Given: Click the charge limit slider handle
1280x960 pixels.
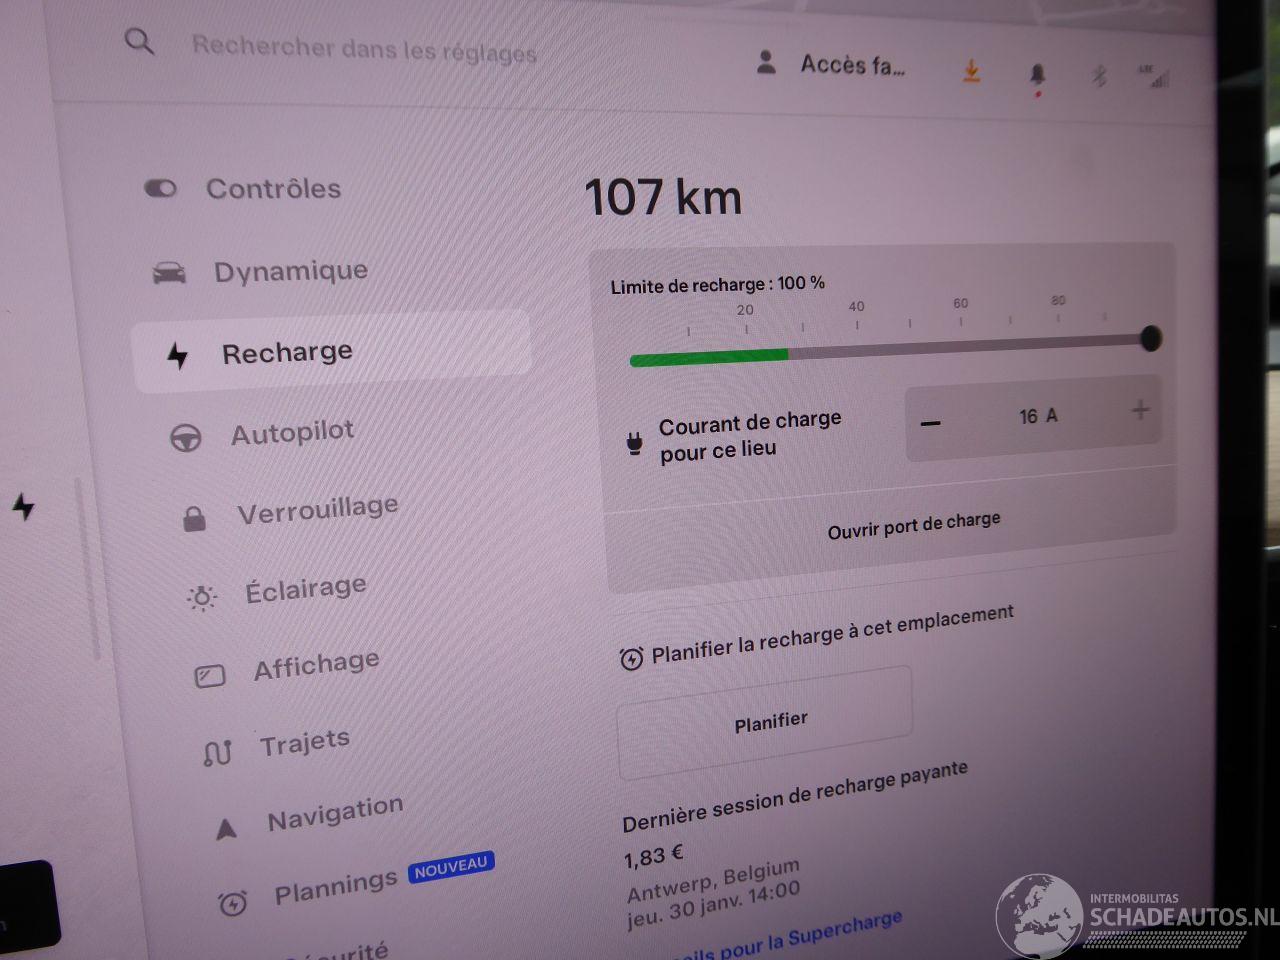Looking at the screenshot, I should pos(1151,338).
